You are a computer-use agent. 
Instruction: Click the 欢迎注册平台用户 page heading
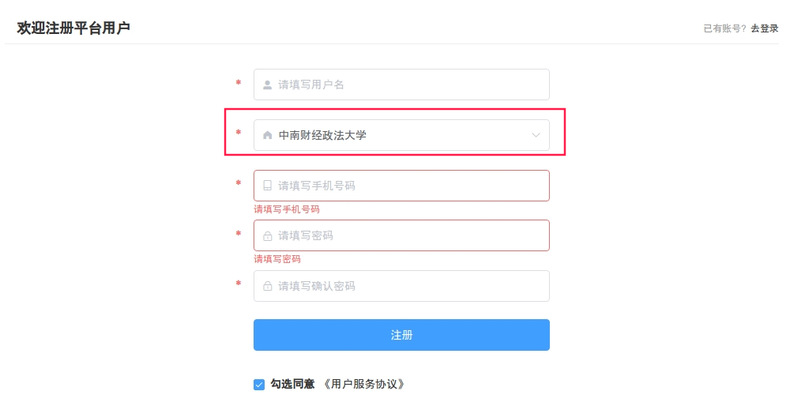point(74,28)
